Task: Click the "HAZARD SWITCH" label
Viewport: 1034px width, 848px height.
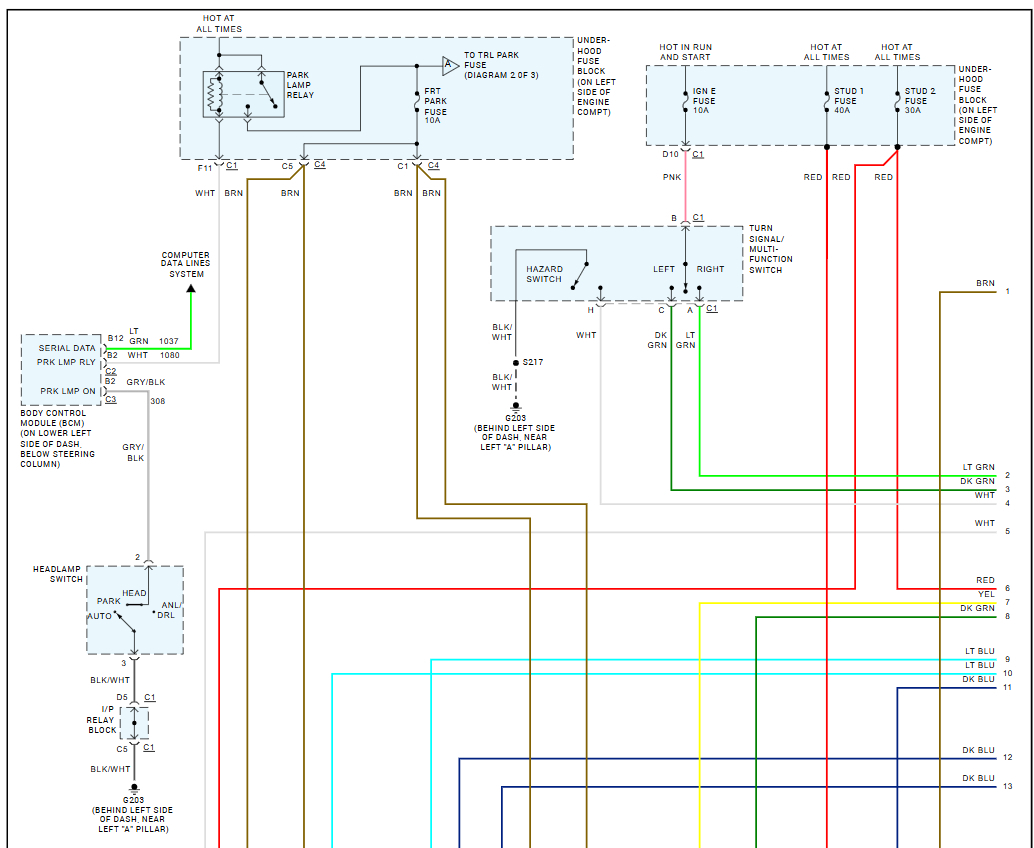Action: (544, 274)
